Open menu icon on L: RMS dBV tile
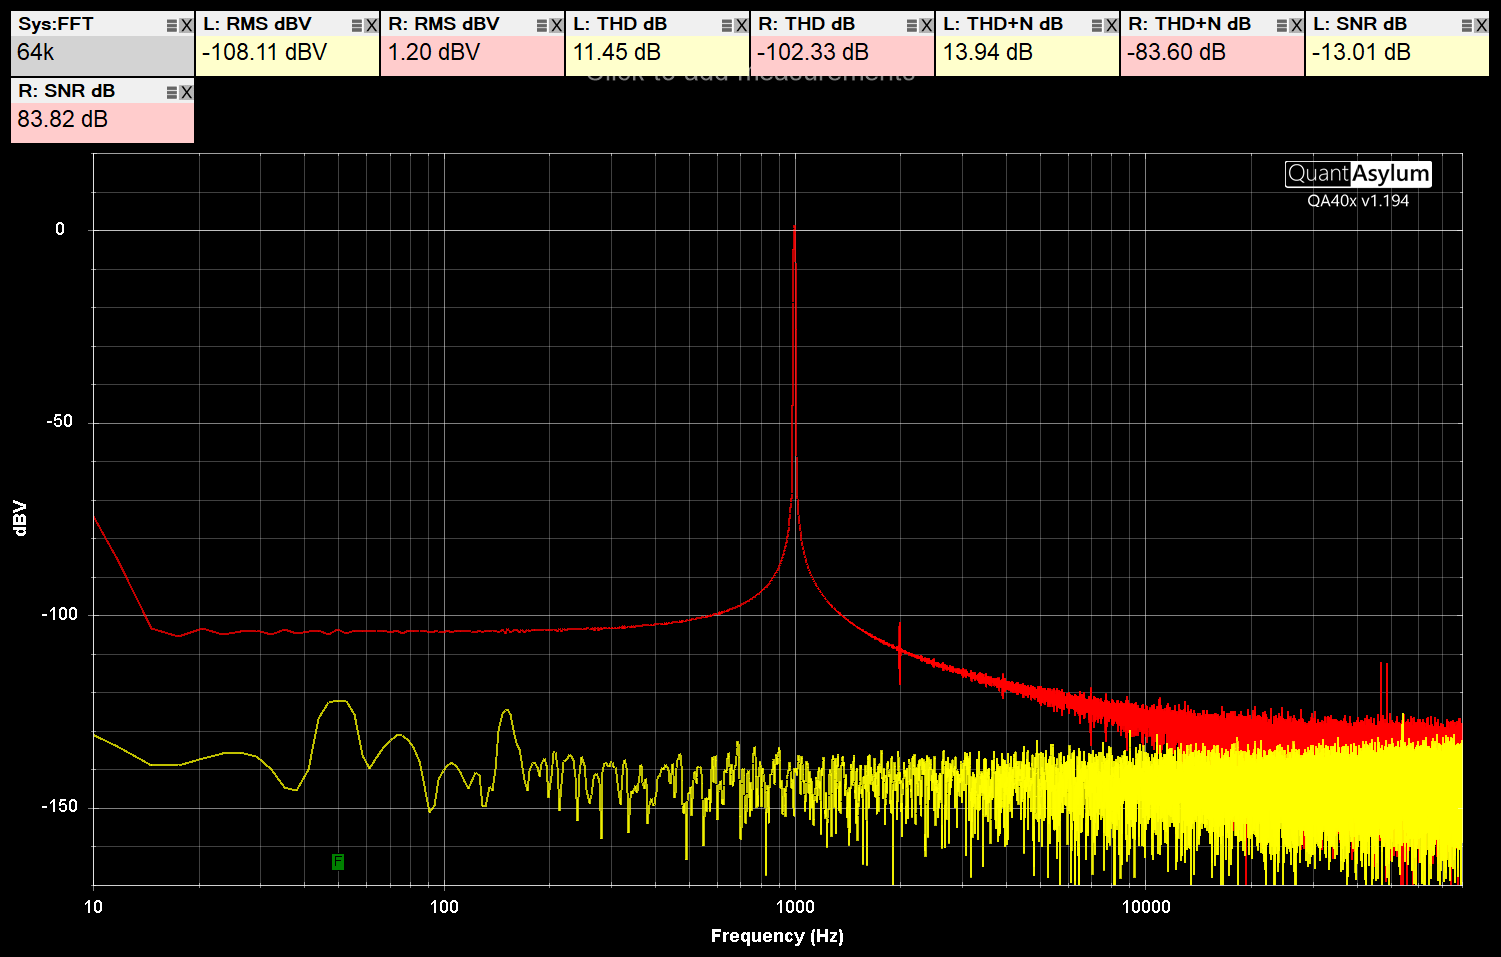Viewport: 1501px width, 957px height. pyautogui.click(x=357, y=25)
